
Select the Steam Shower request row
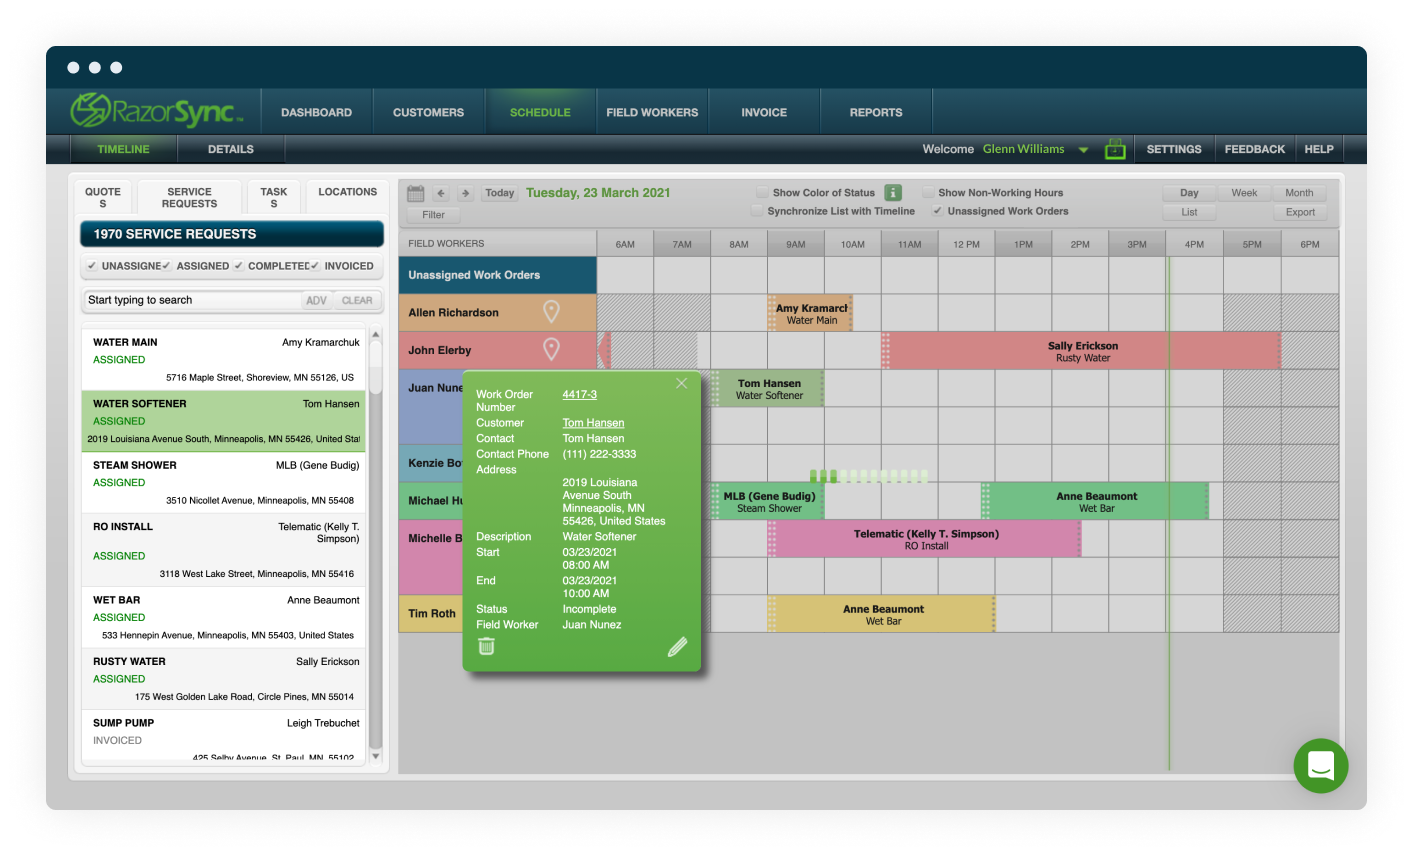(223, 482)
